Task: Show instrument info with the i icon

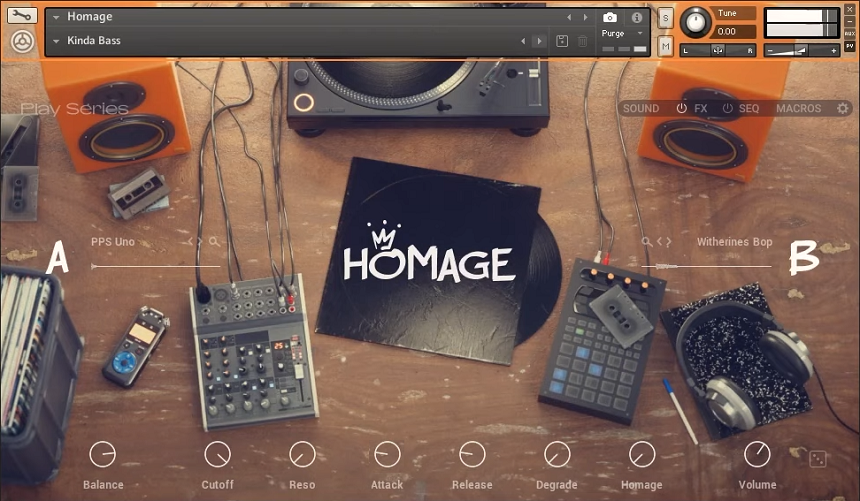Action: pyautogui.click(x=637, y=18)
